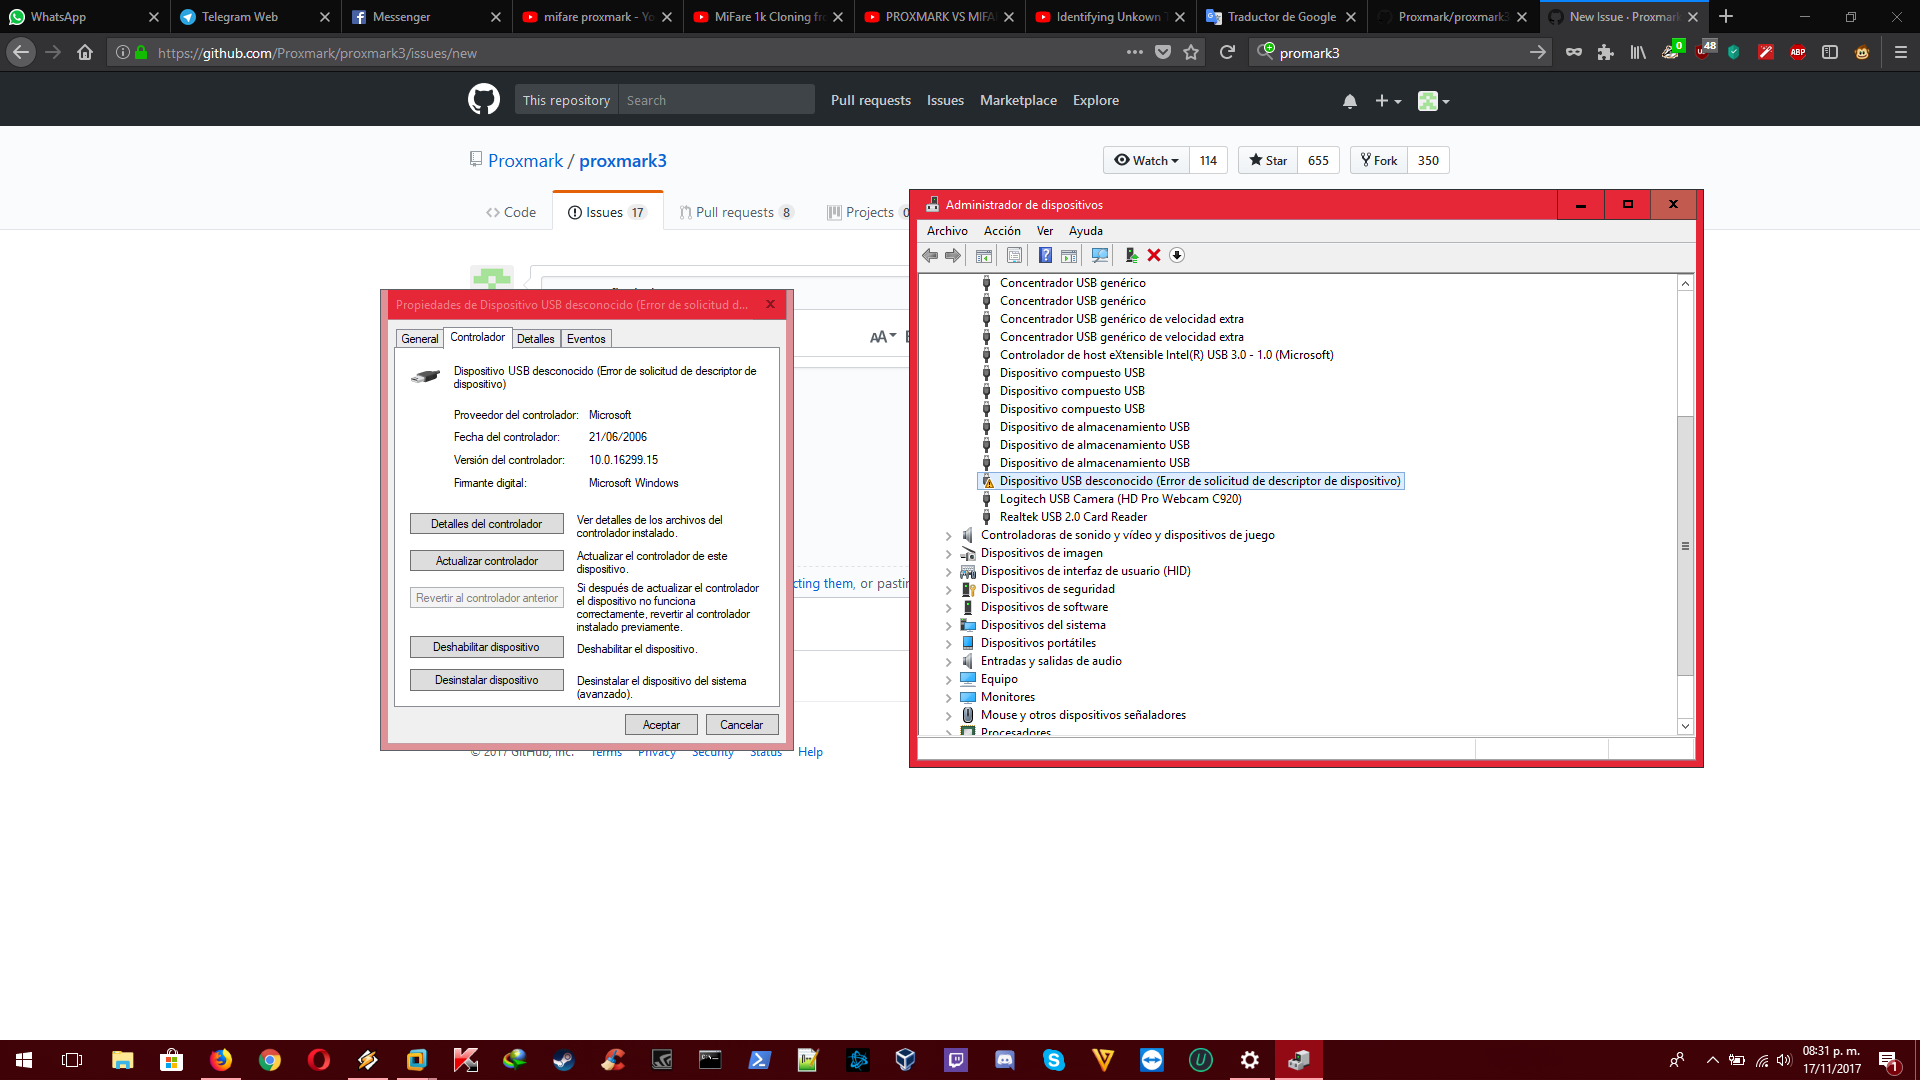The height and width of the screenshot is (1080, 1920).
Task: Click Desinstalar dispositivo button
Action: [486, 680]
